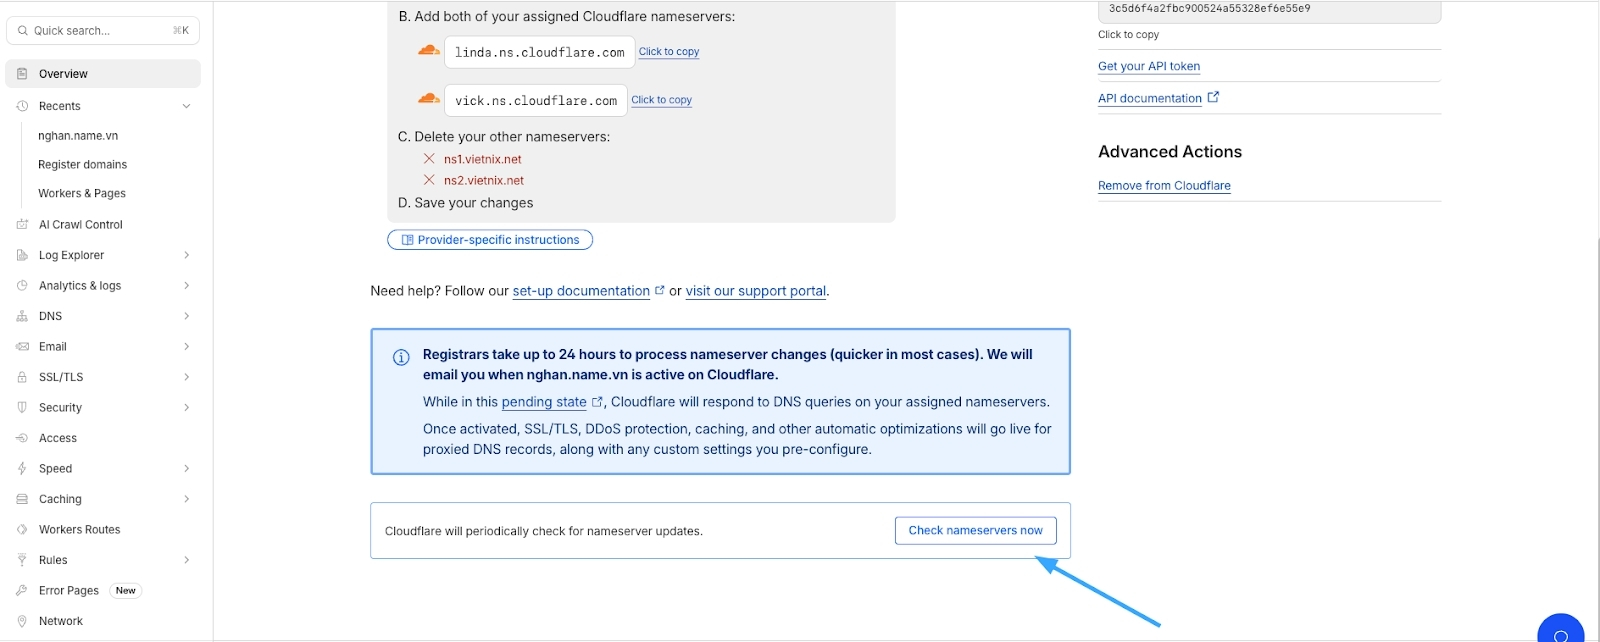Image resolution: width=1600 pixels, height=642 pixels.
Task: Click the Workers Routes icon
Action: pos(22,530)
